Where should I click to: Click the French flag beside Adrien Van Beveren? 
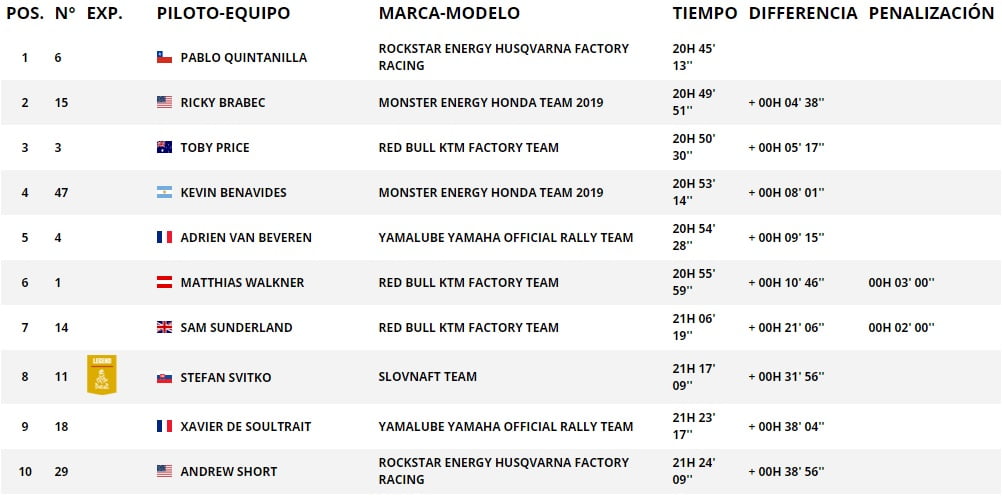click(x=164, y=237)
